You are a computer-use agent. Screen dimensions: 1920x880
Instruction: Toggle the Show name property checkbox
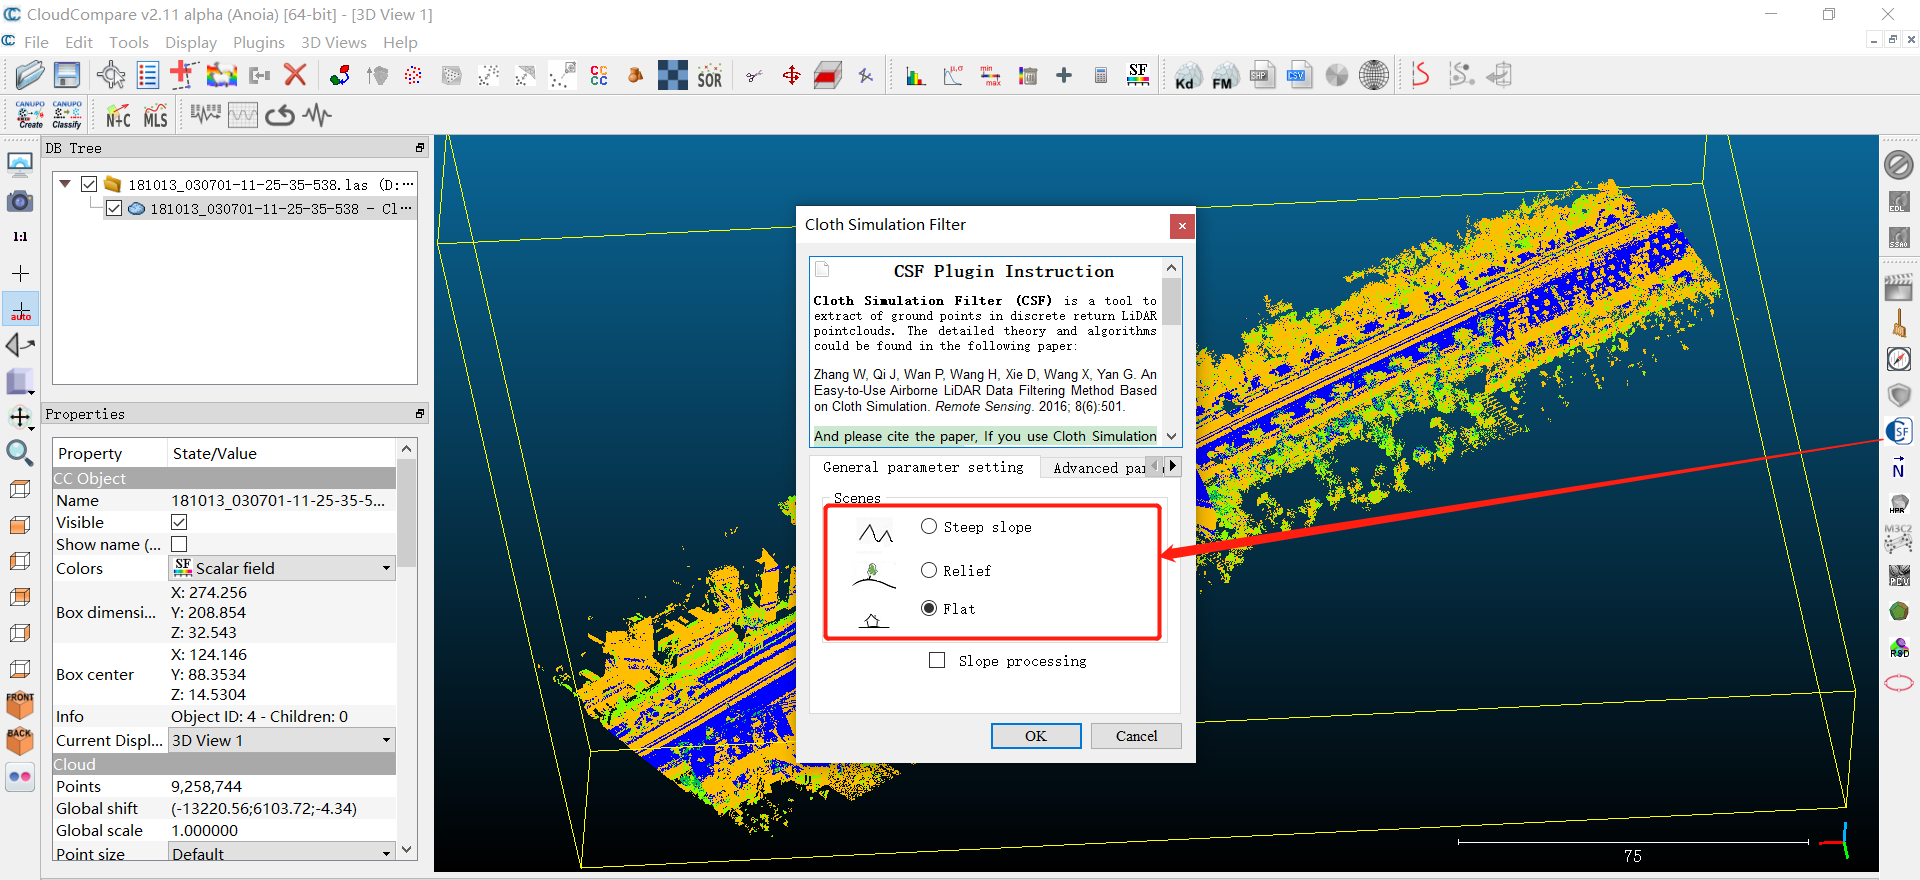(x=179, y=544)
